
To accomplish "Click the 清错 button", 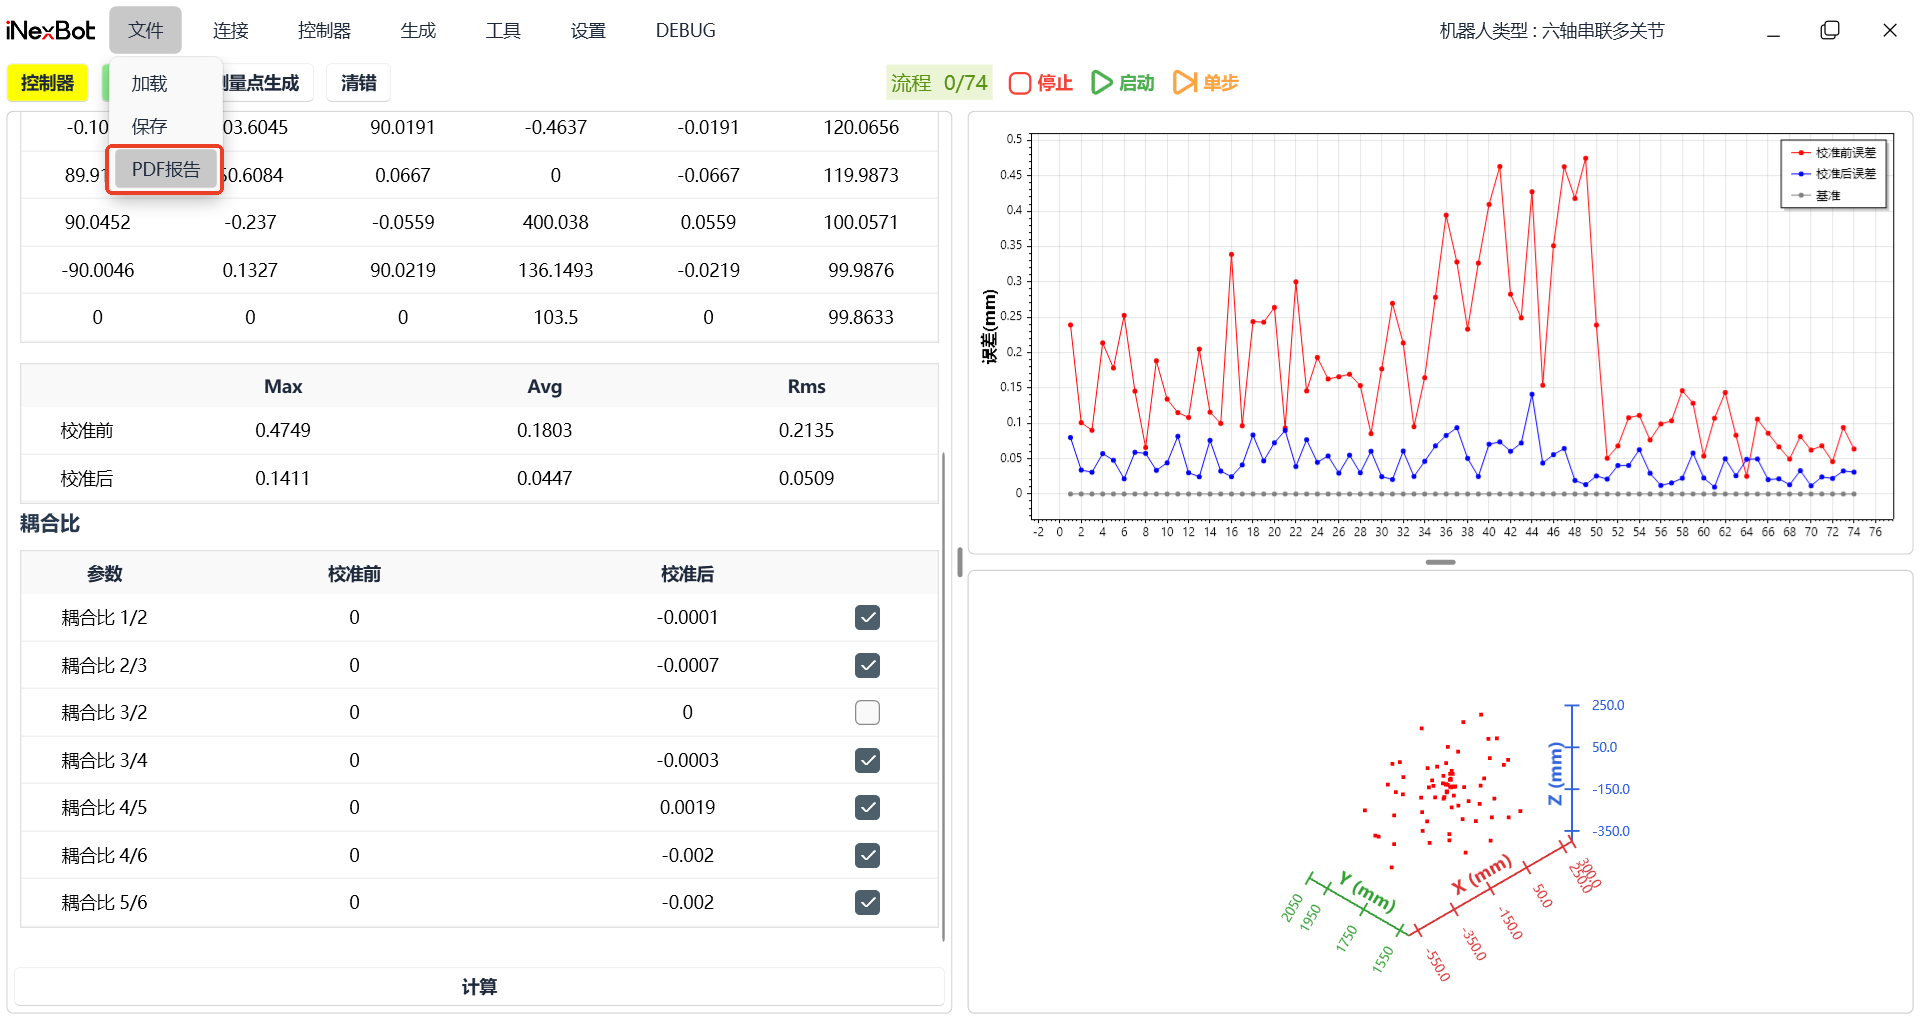I will (358, 83).
